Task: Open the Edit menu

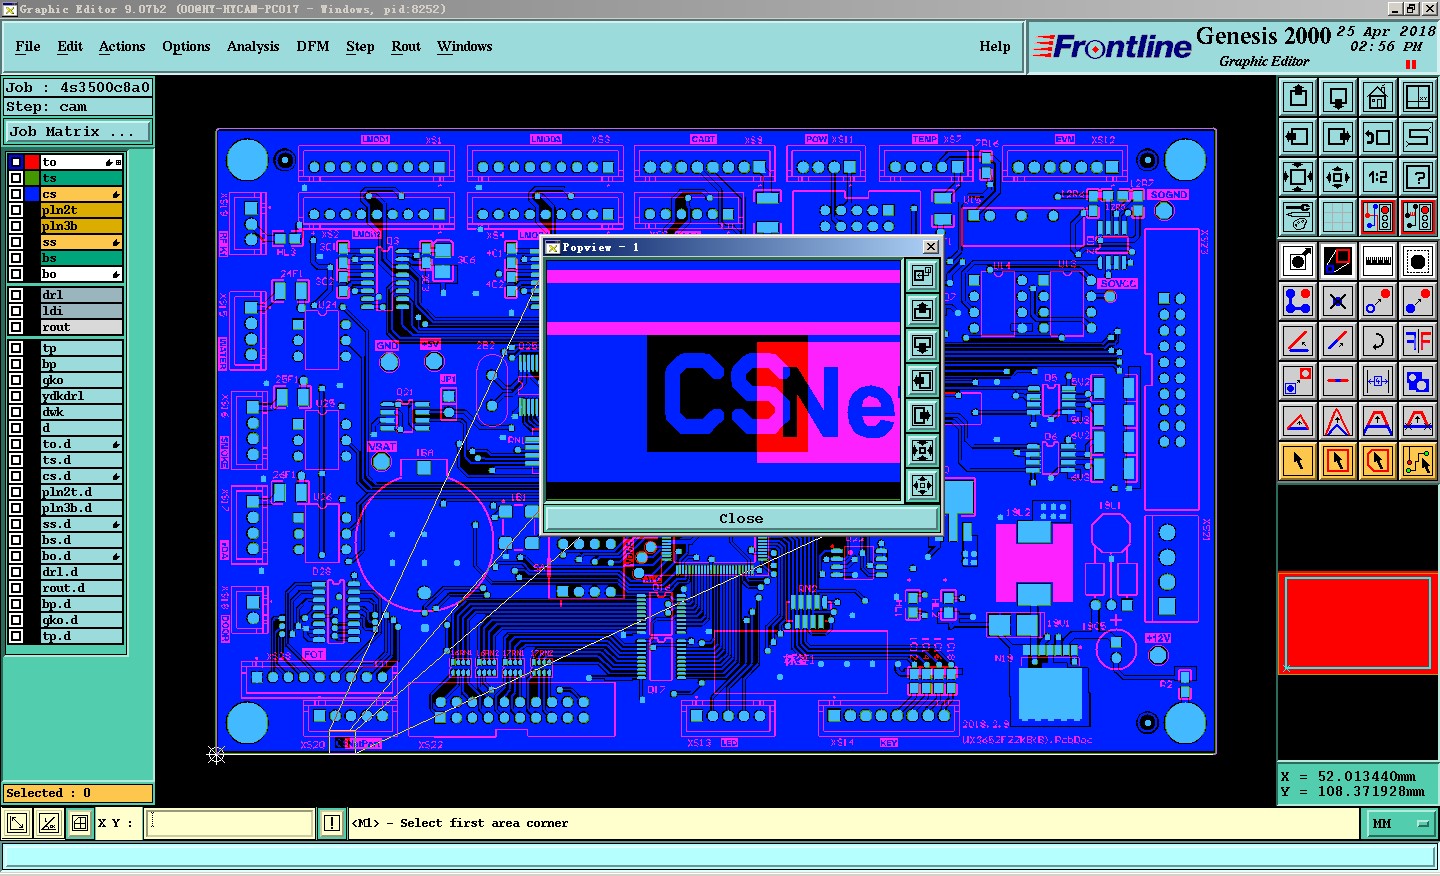Action: coord(70,46)
